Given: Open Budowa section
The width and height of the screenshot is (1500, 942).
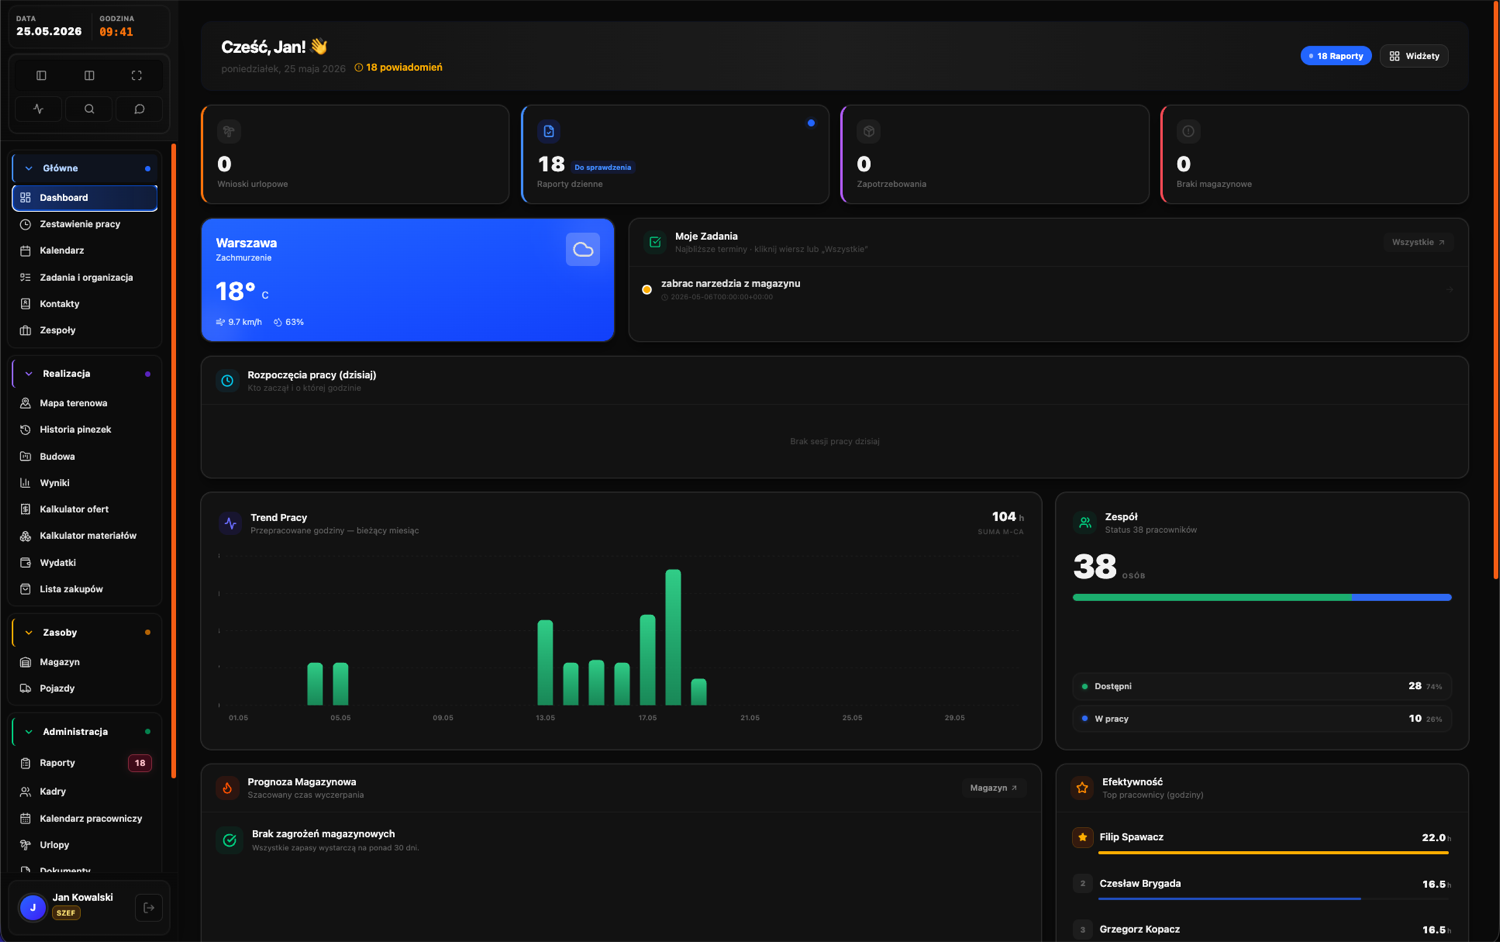Looking at the screenshot, I should point(85,457).
